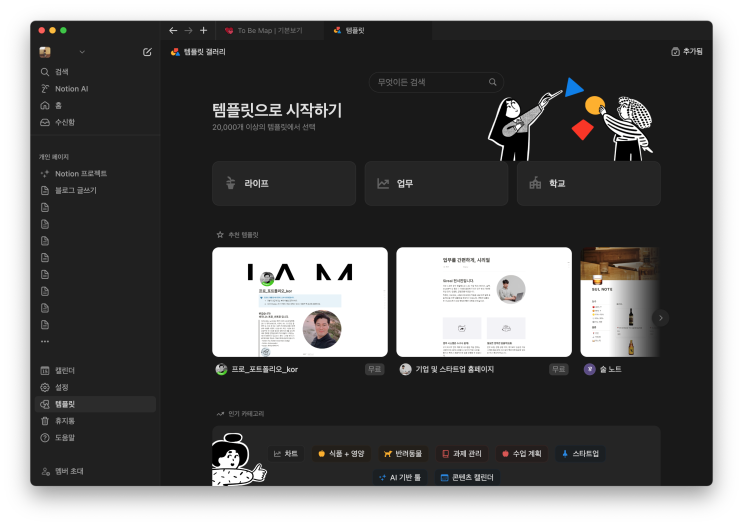Create a new page with compose icon
This screenshot has width=743, height=526.
click(x=147, y=52)
